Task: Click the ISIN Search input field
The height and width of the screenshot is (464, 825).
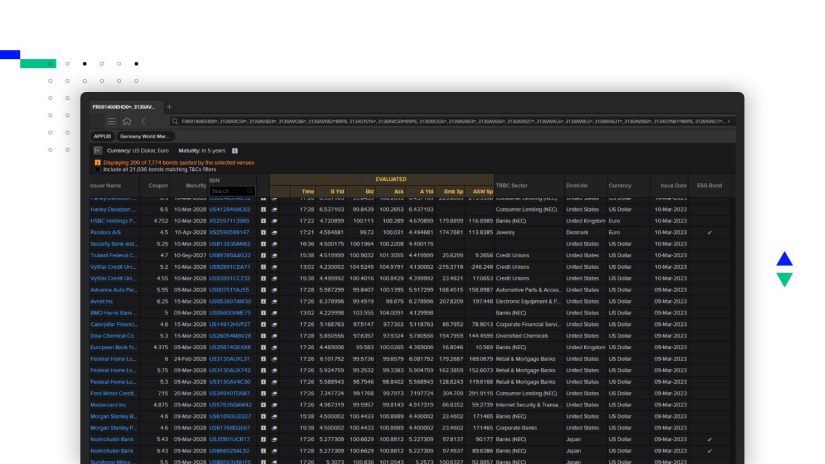Action: point(228,191)
